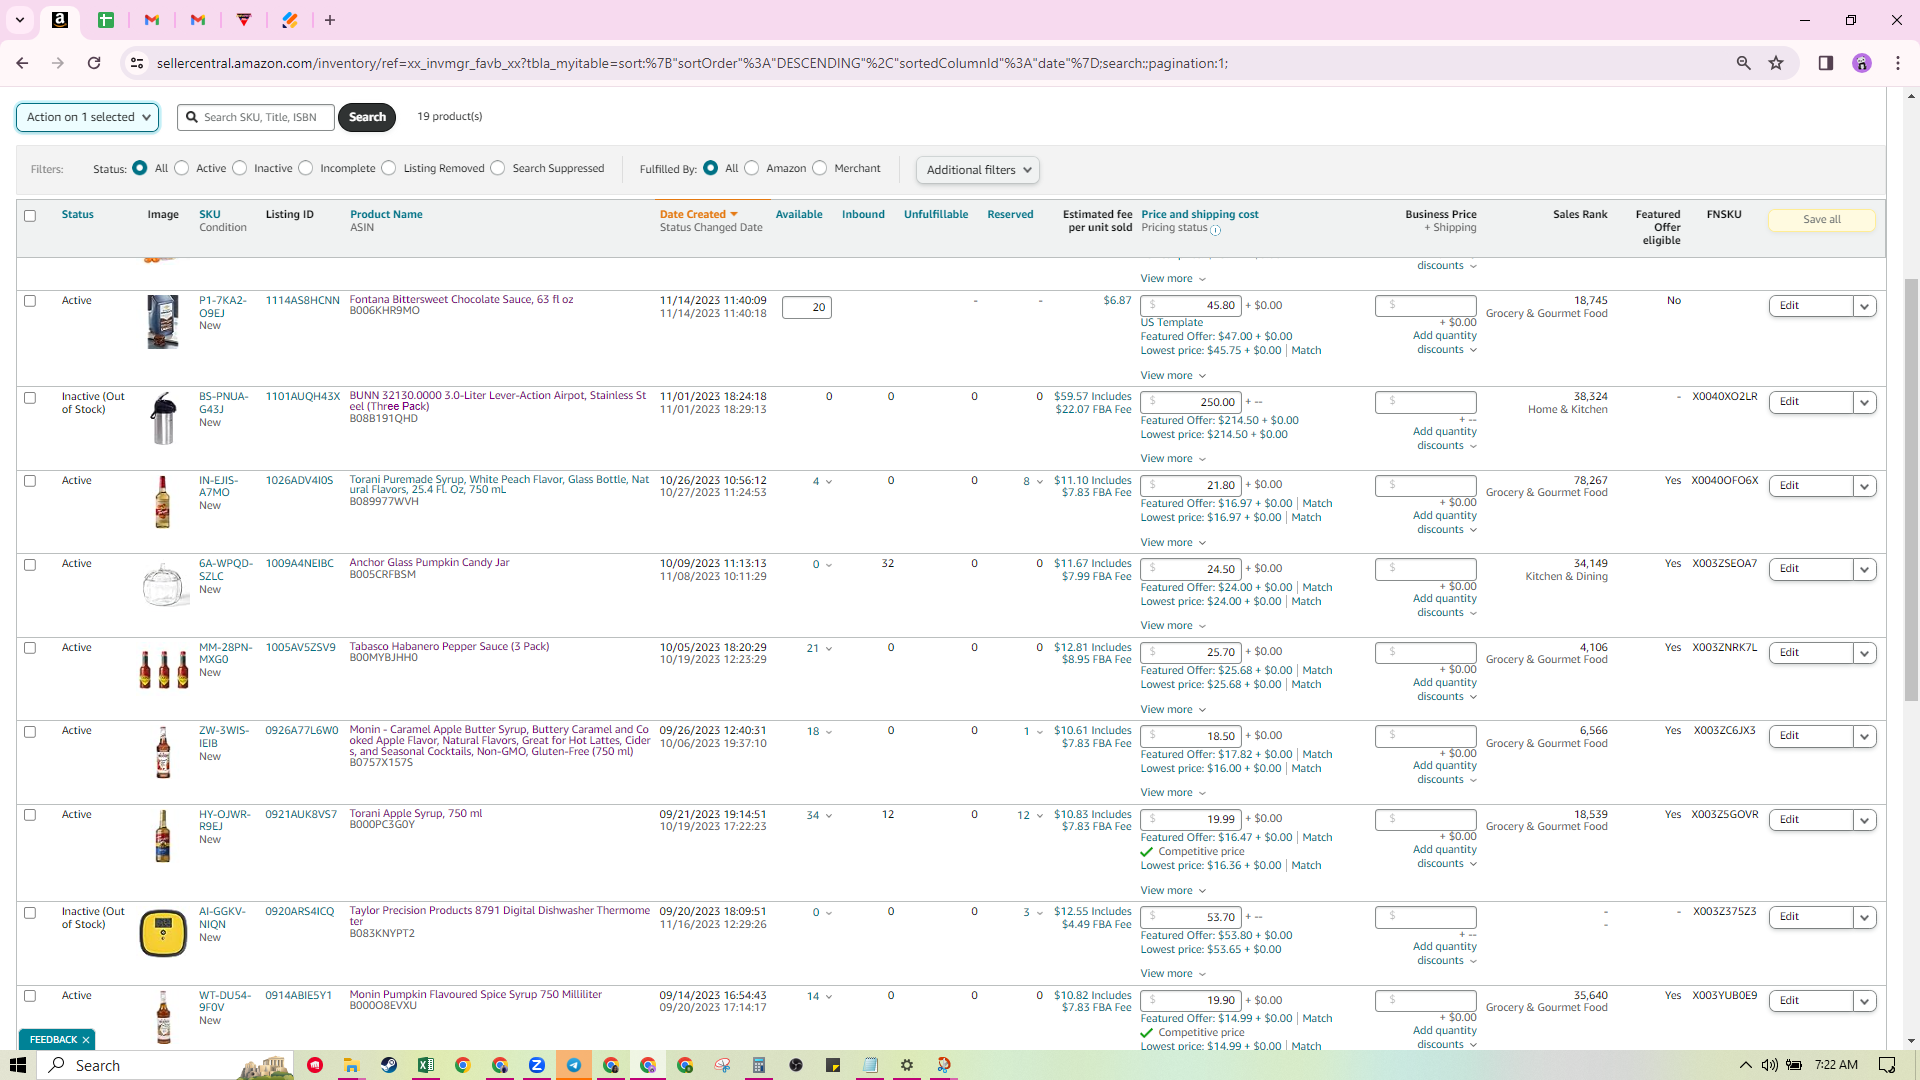Viewport: 1920px width, 1080px height.
Task: Open a new browser tab
Action: 330,20
